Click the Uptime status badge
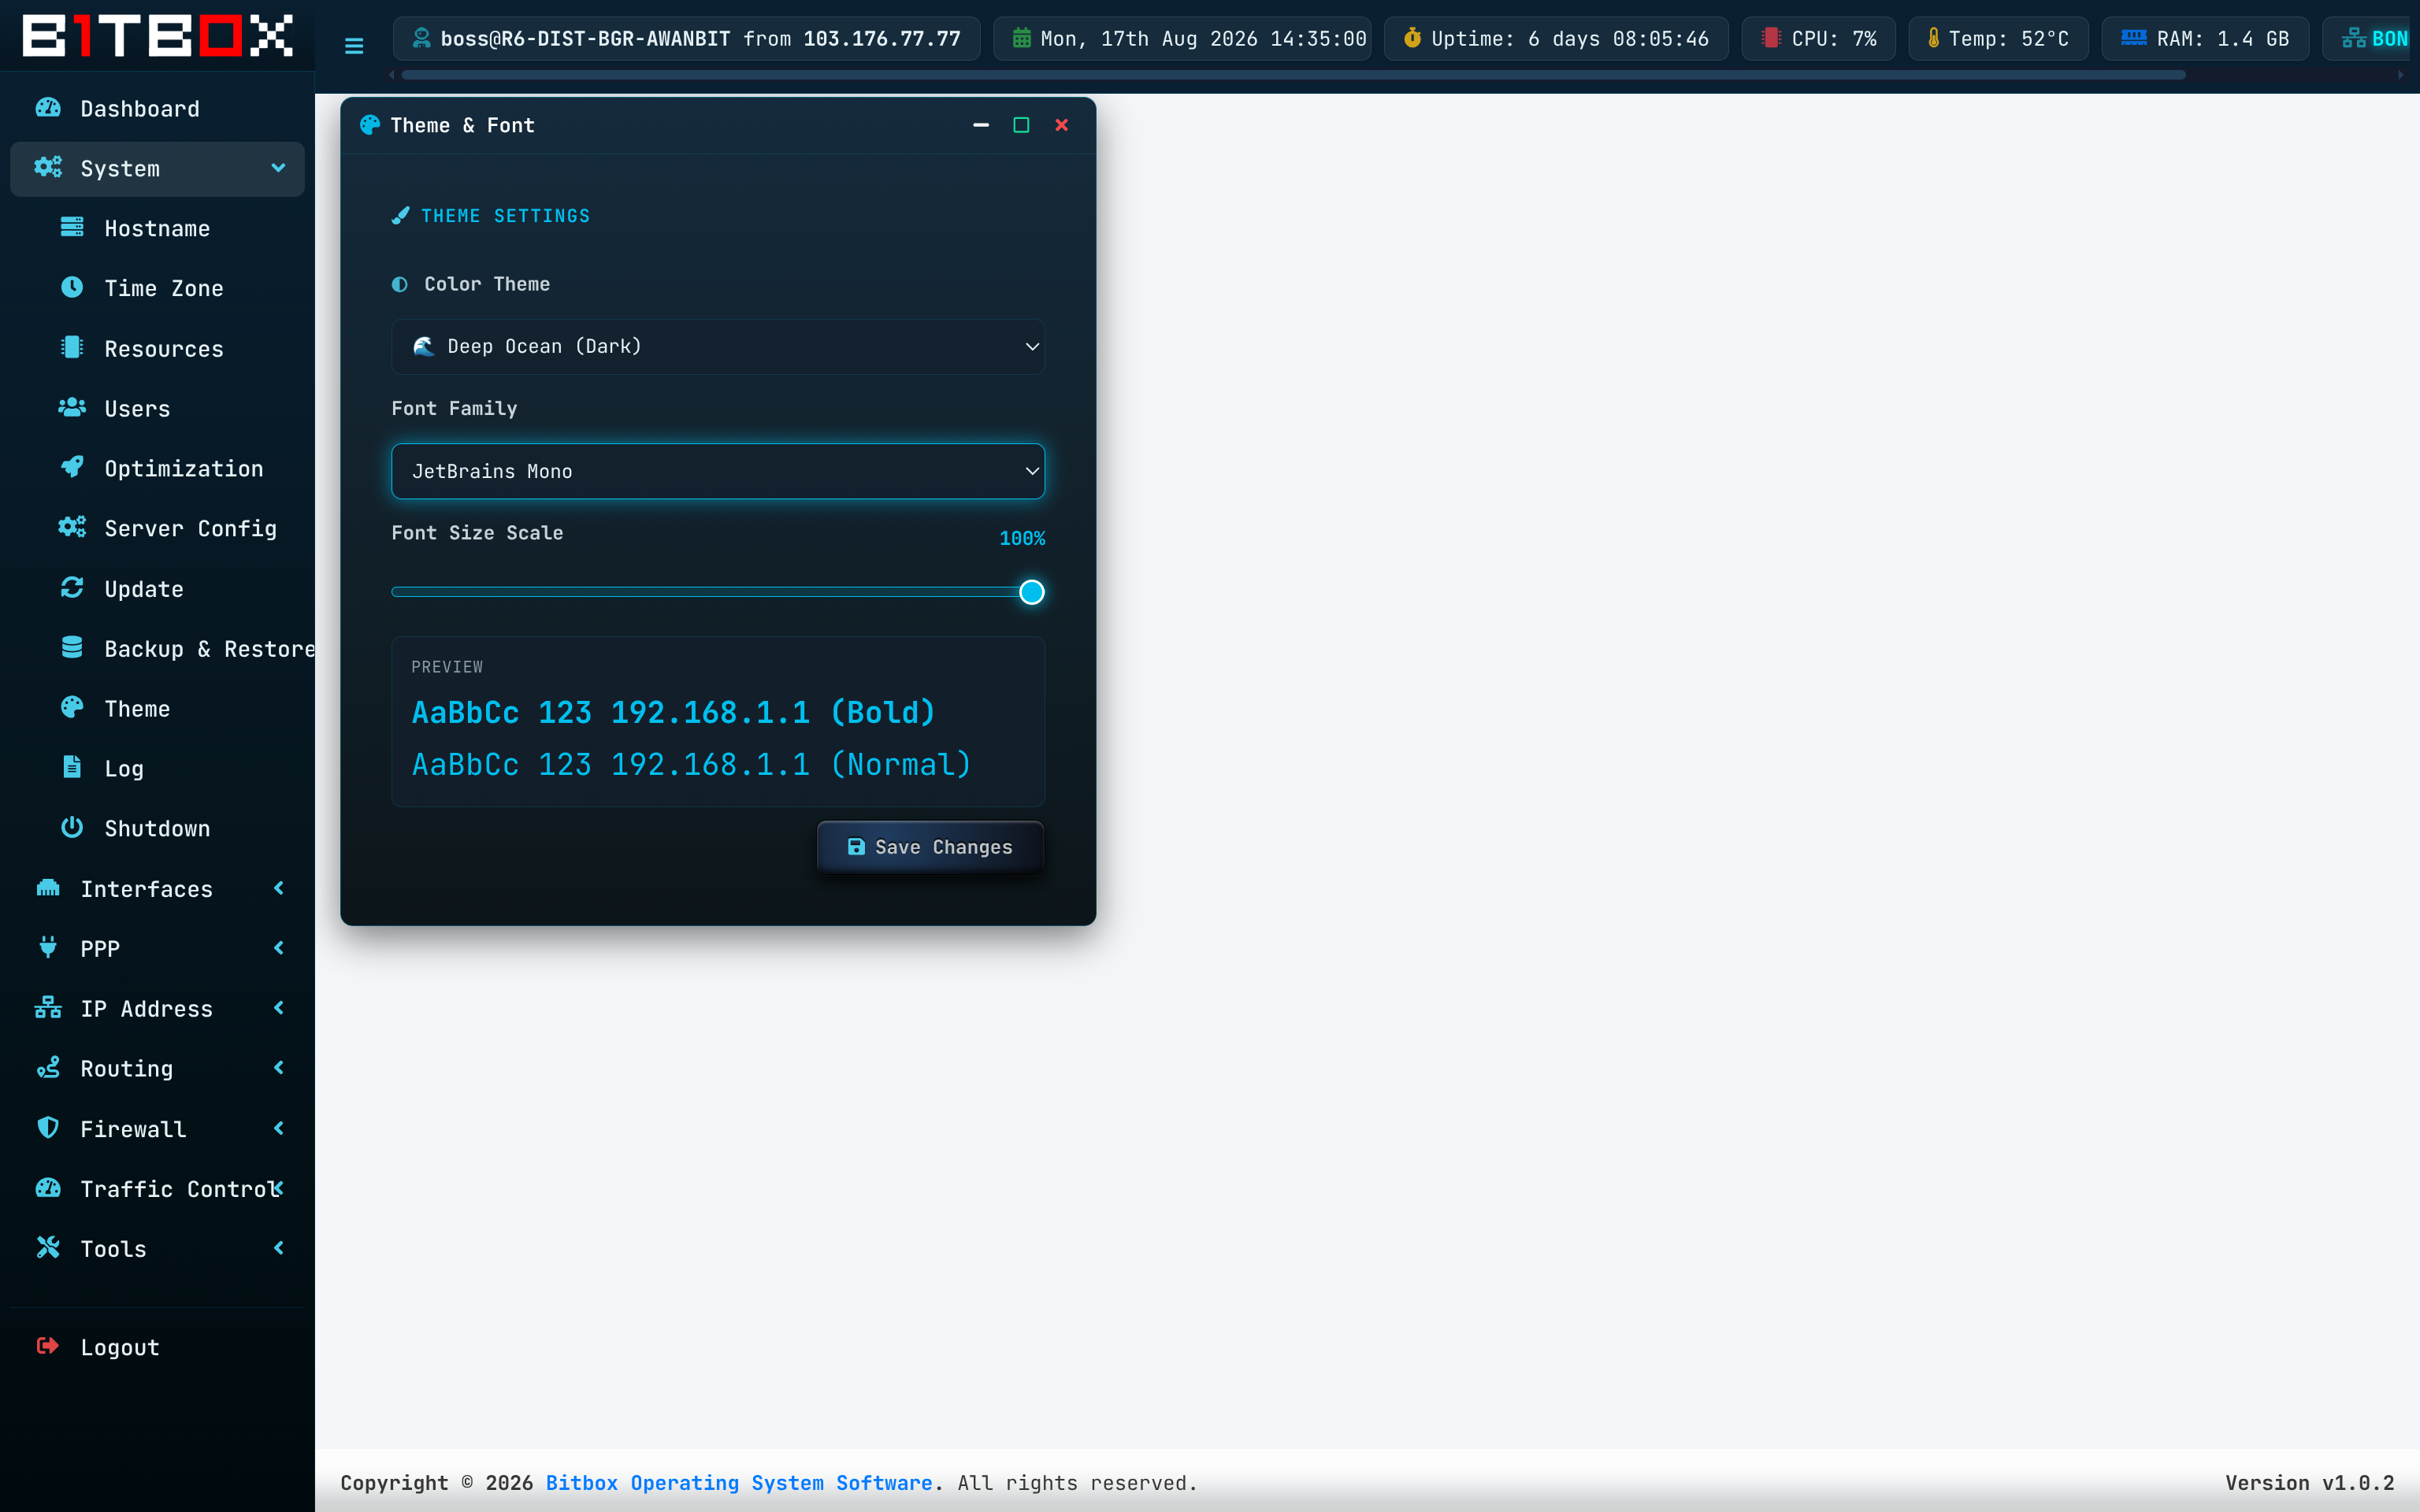Viewport: 2420px width, 1512px height. click(1556, 39)
